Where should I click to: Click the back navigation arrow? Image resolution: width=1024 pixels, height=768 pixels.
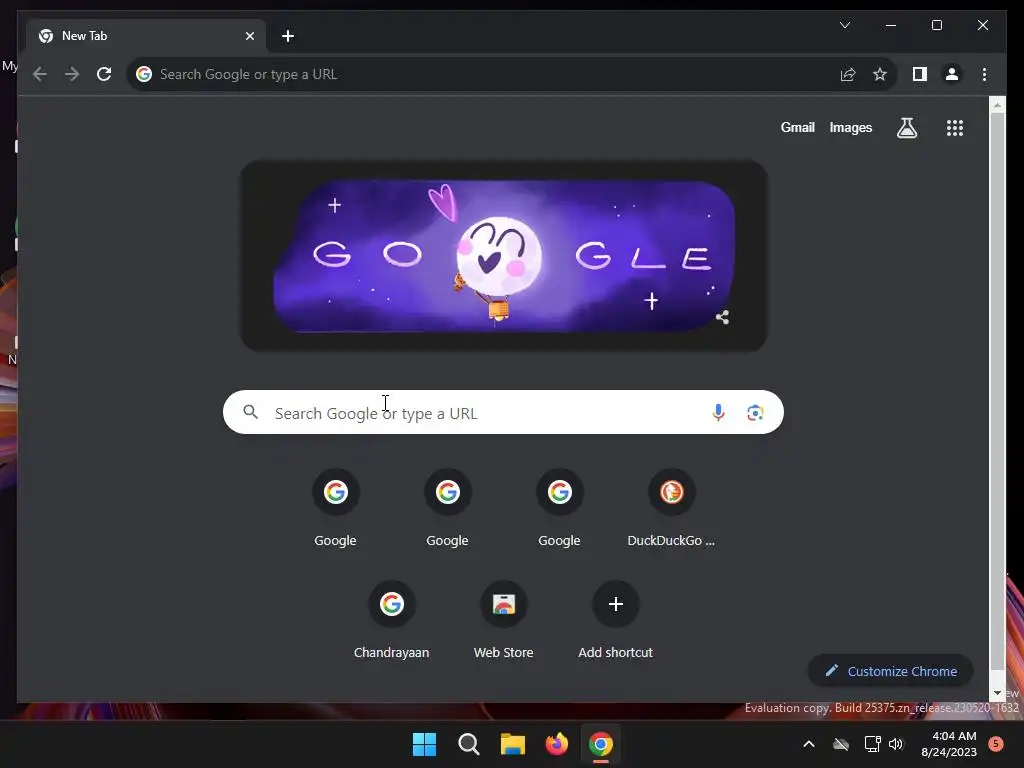click(40, 74)
